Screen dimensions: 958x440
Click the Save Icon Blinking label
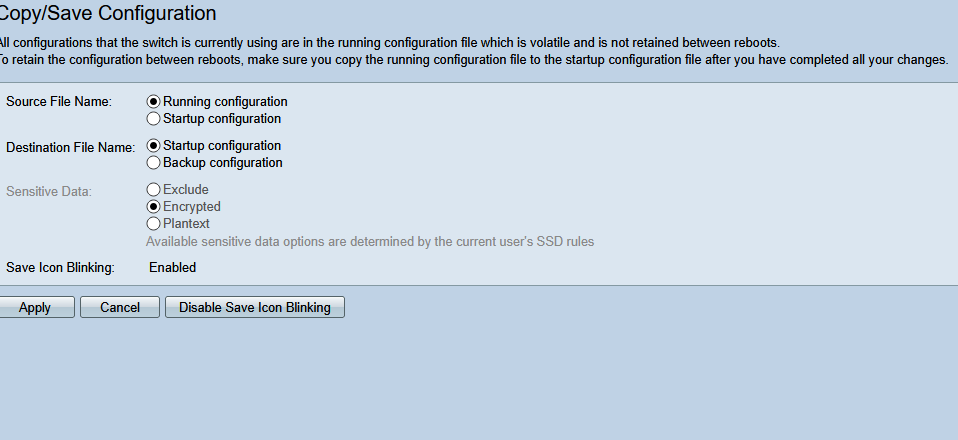point(61,267)
